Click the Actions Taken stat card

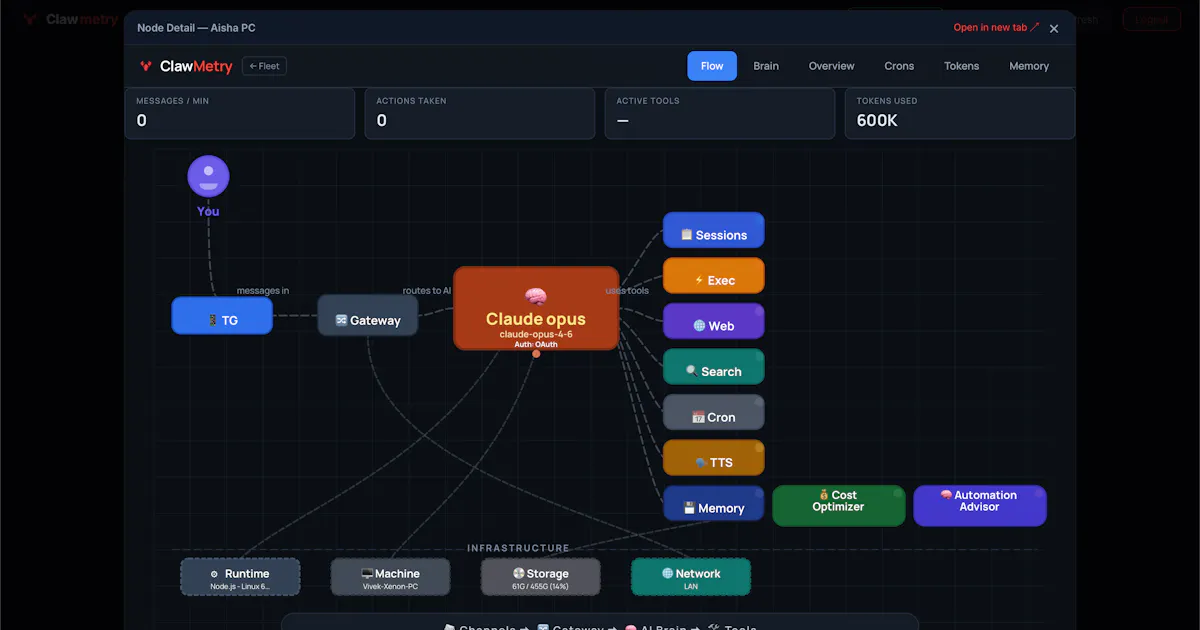pyautogui.click(x=480, y=113)
